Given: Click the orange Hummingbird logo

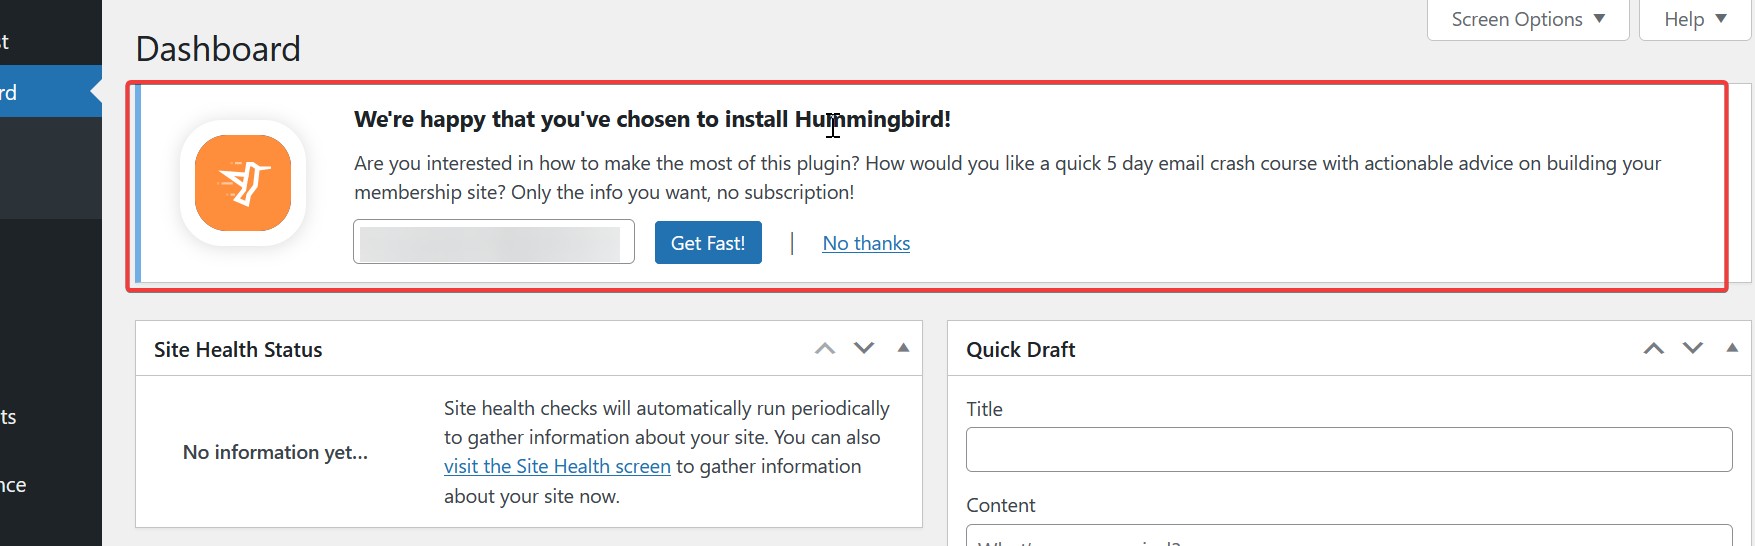Looking at the screenshot, I should click(x=243, y=183).
